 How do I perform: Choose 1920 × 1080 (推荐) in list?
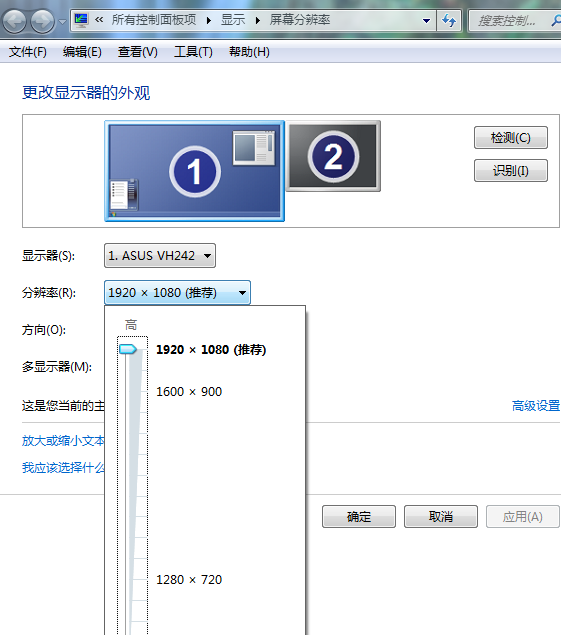(211, 349)
